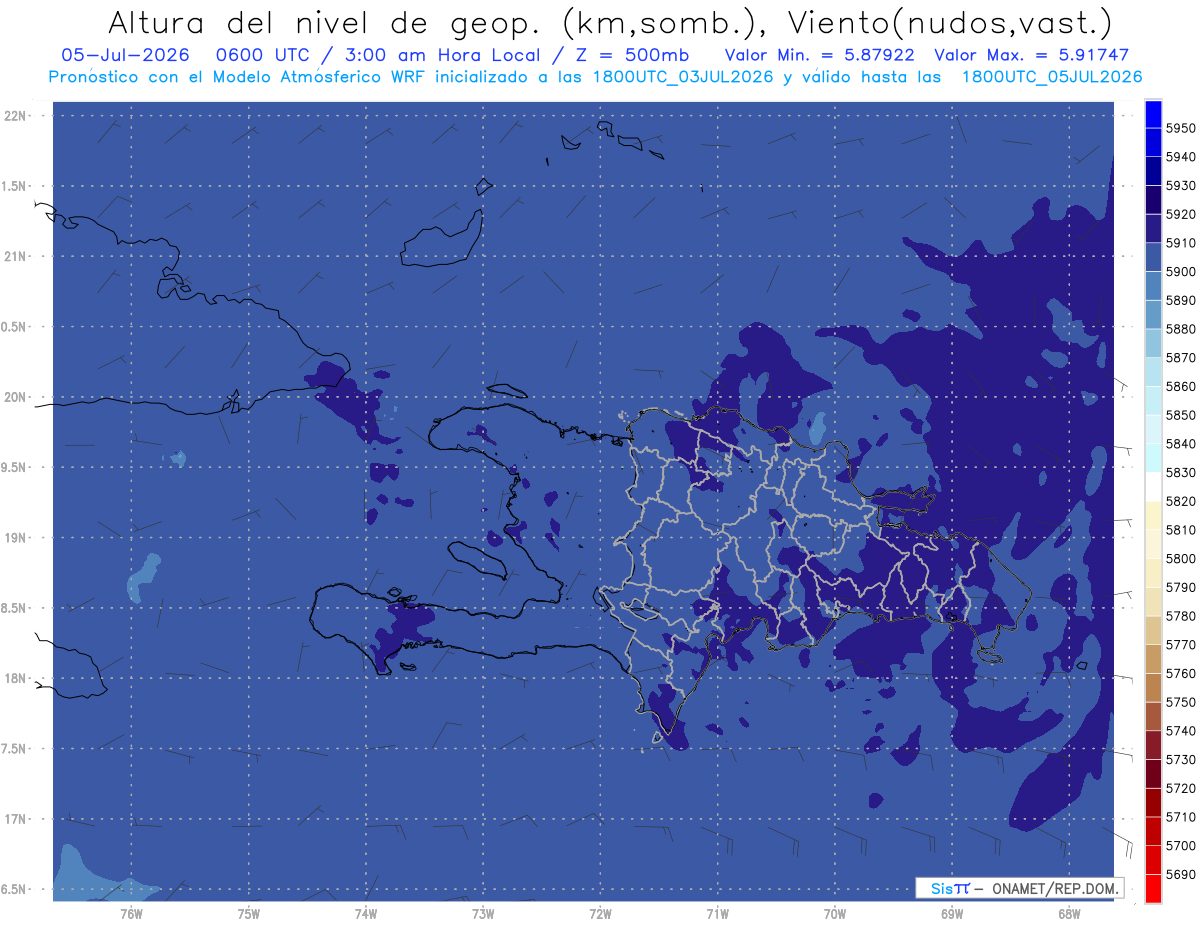Click 'Pronostico con el Modelo Atmosferico WRF' text

(238, 77)
